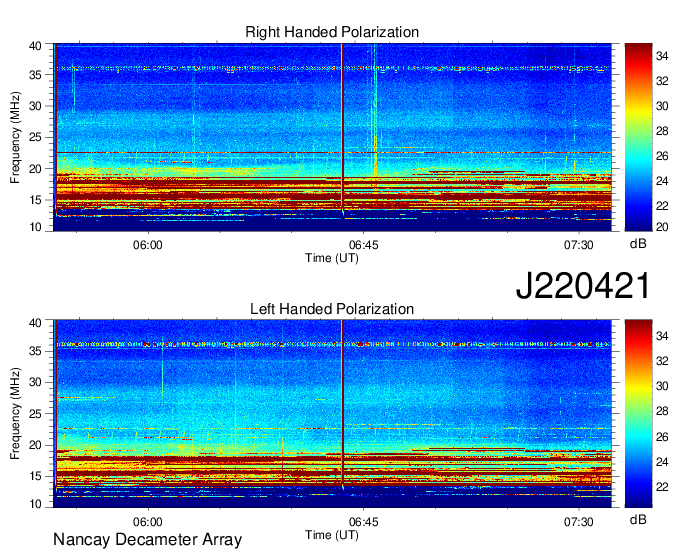Click the dB unit label under the lower colorbar
This screenshot has width=680, height=552.
(x=638, y=520)
